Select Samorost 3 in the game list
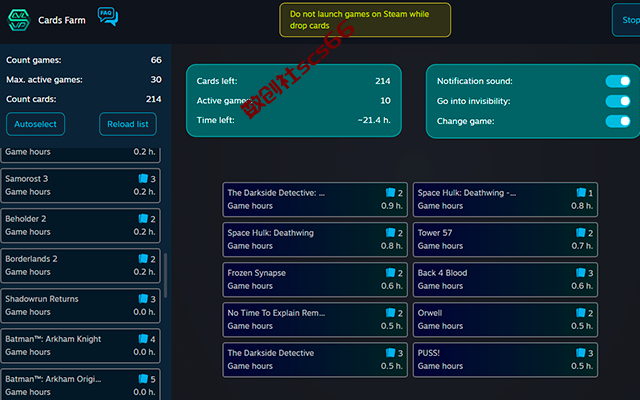 tap(80, 185)
